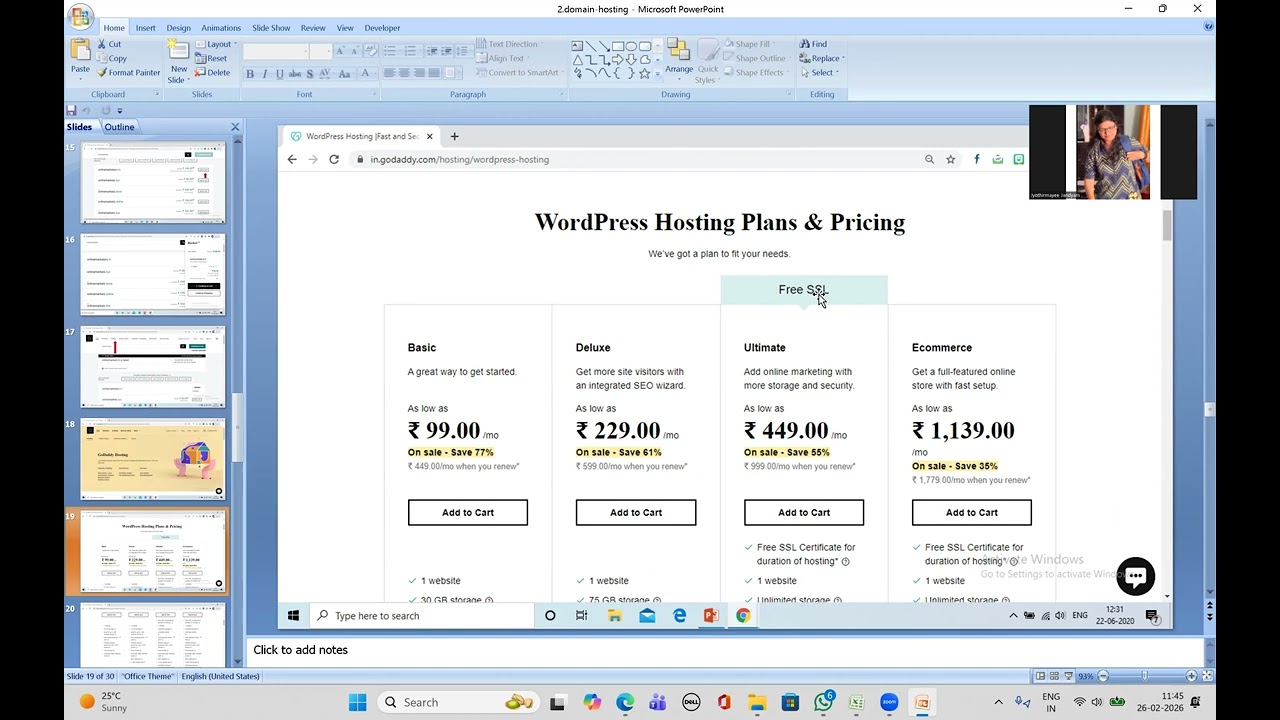
Task: Open the font size combo box
Action: pos(321,50)
